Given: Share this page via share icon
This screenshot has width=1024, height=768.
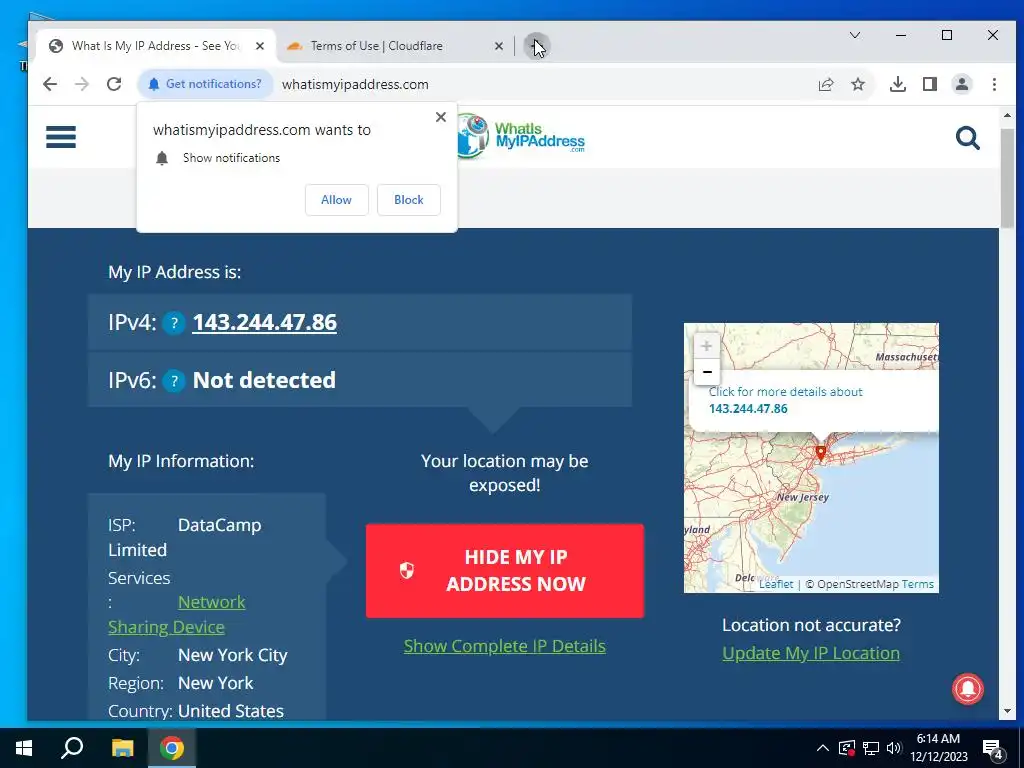Looking at the screenshot, I should [825, 84].
